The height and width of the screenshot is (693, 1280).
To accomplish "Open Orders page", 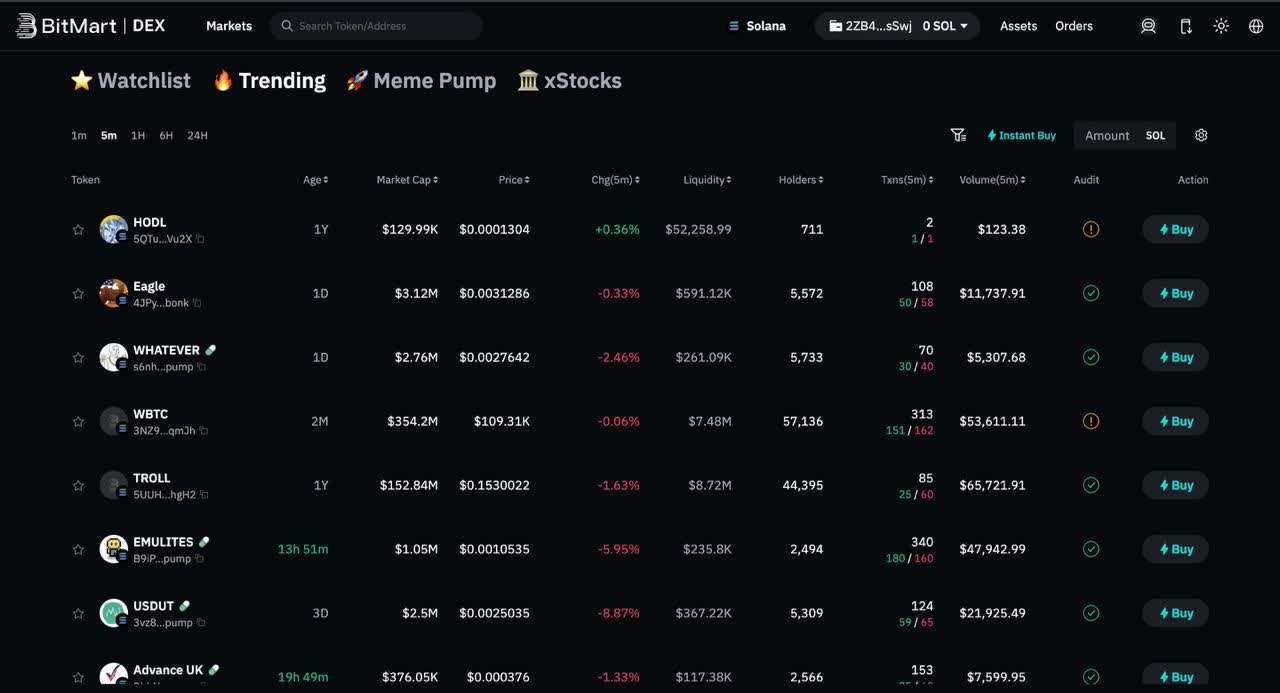I will tap(1074, 26).
